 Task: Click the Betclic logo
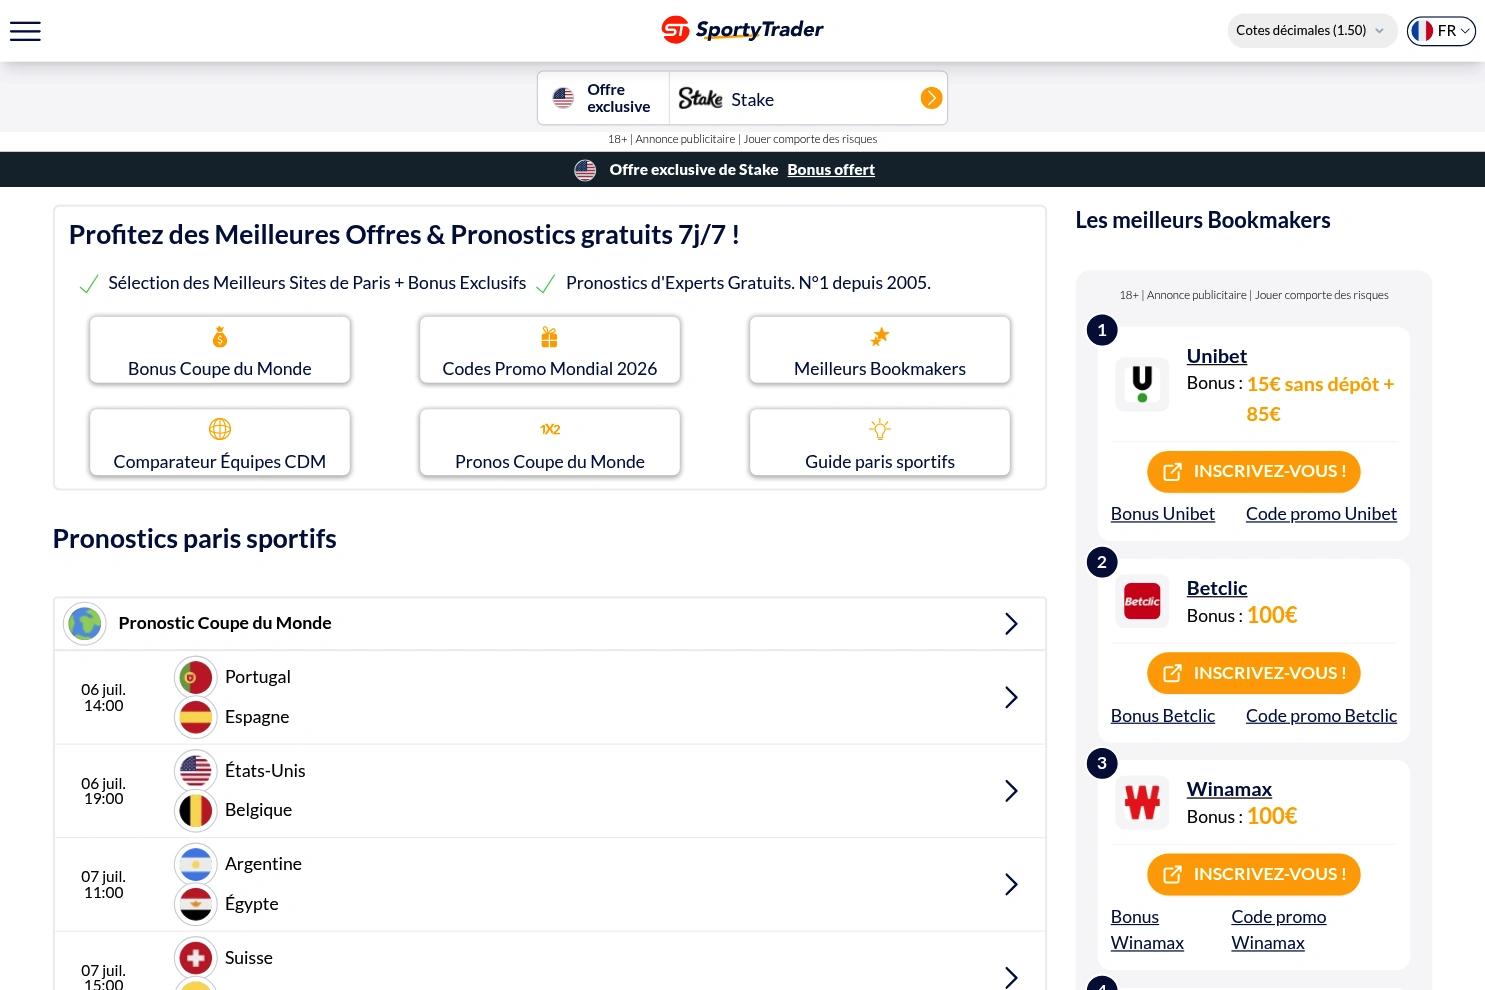coord(1142,601)
